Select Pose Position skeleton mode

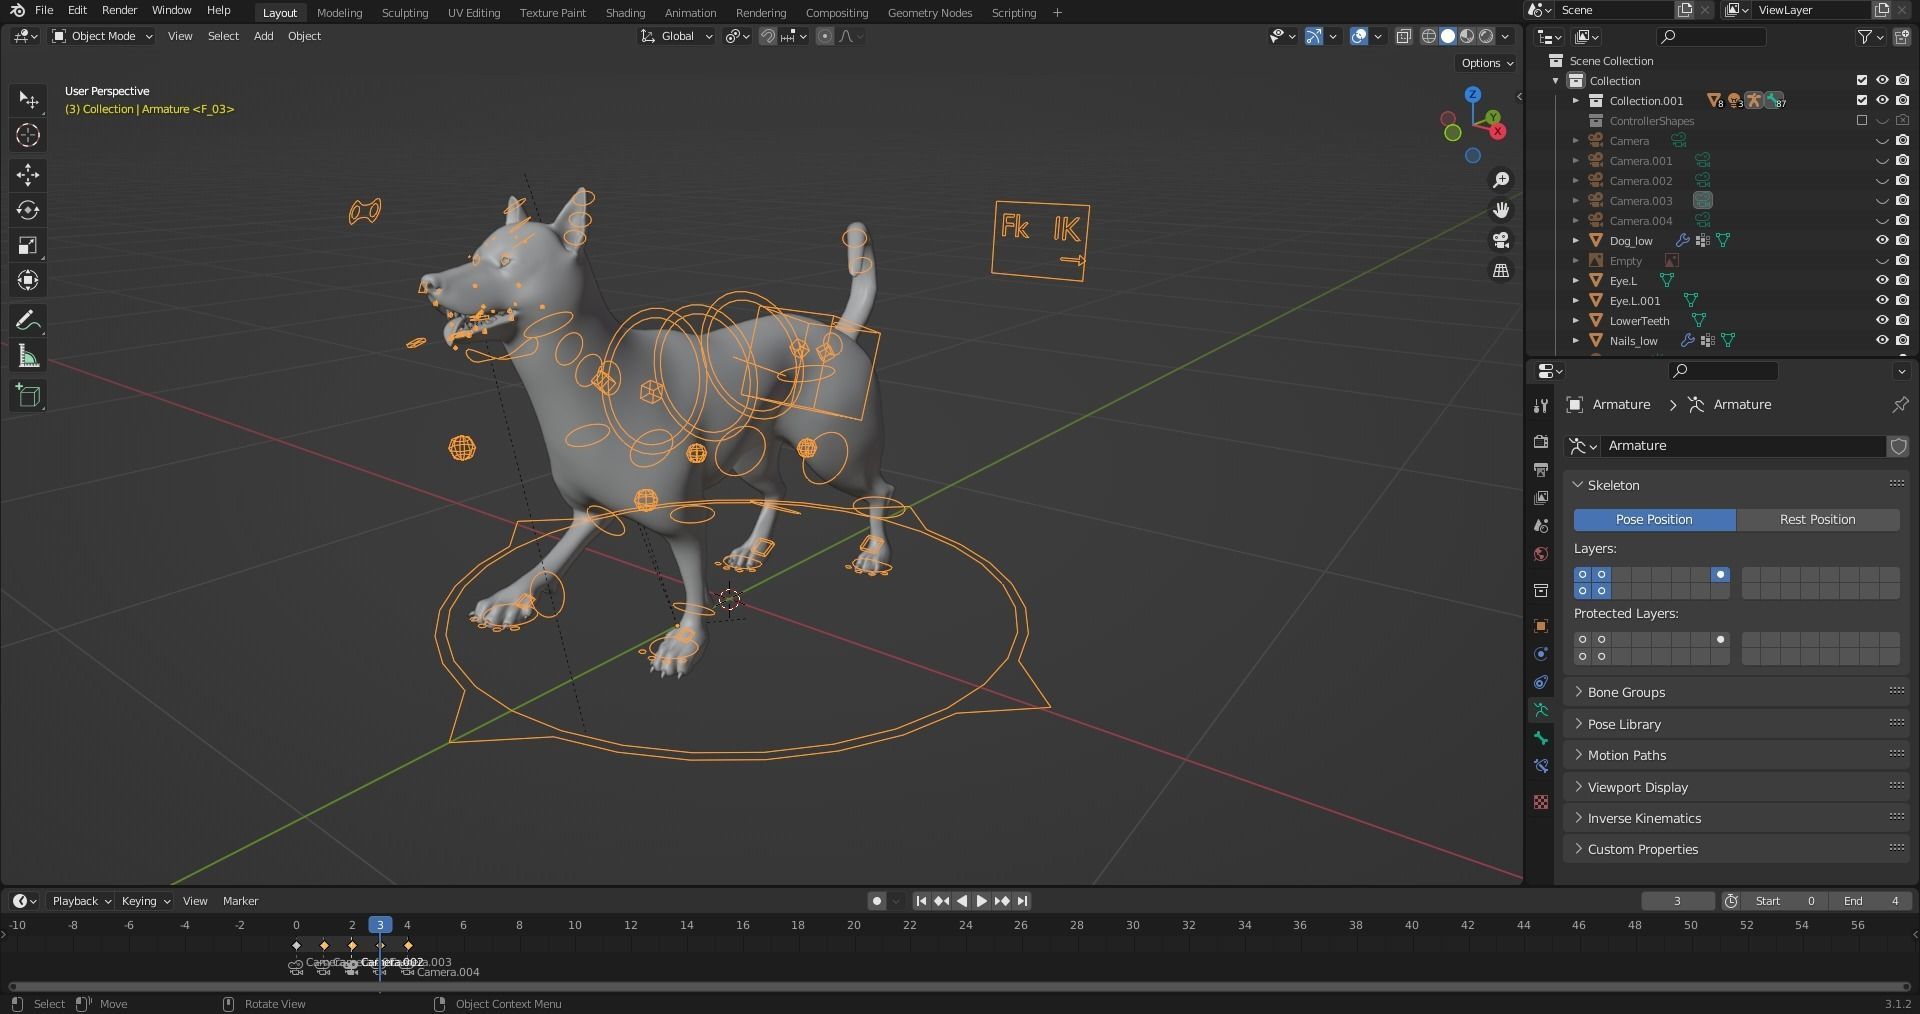[1654, 519]
